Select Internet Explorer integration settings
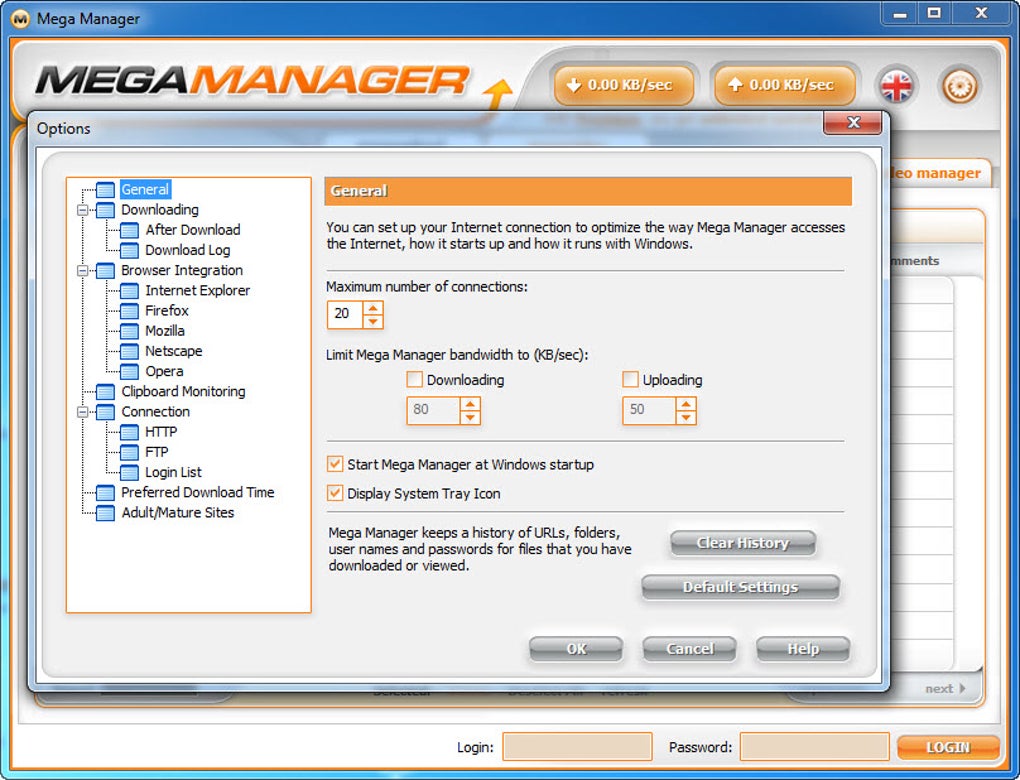The width and height of the screenshot is (1020, 780). [197, 290]
